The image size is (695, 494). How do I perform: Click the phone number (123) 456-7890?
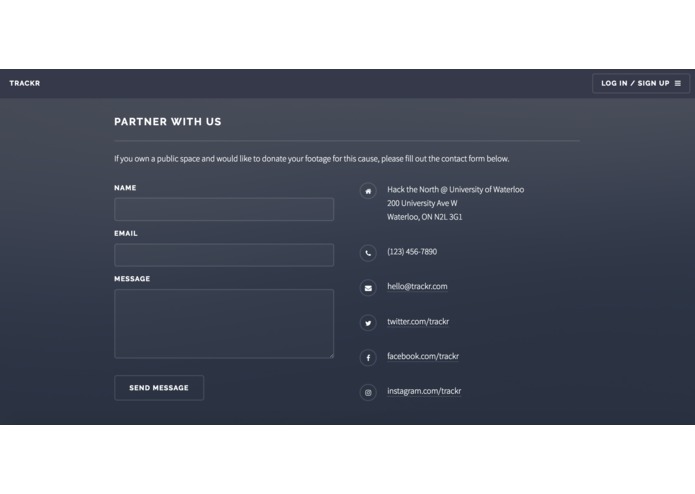pos(412,252)
